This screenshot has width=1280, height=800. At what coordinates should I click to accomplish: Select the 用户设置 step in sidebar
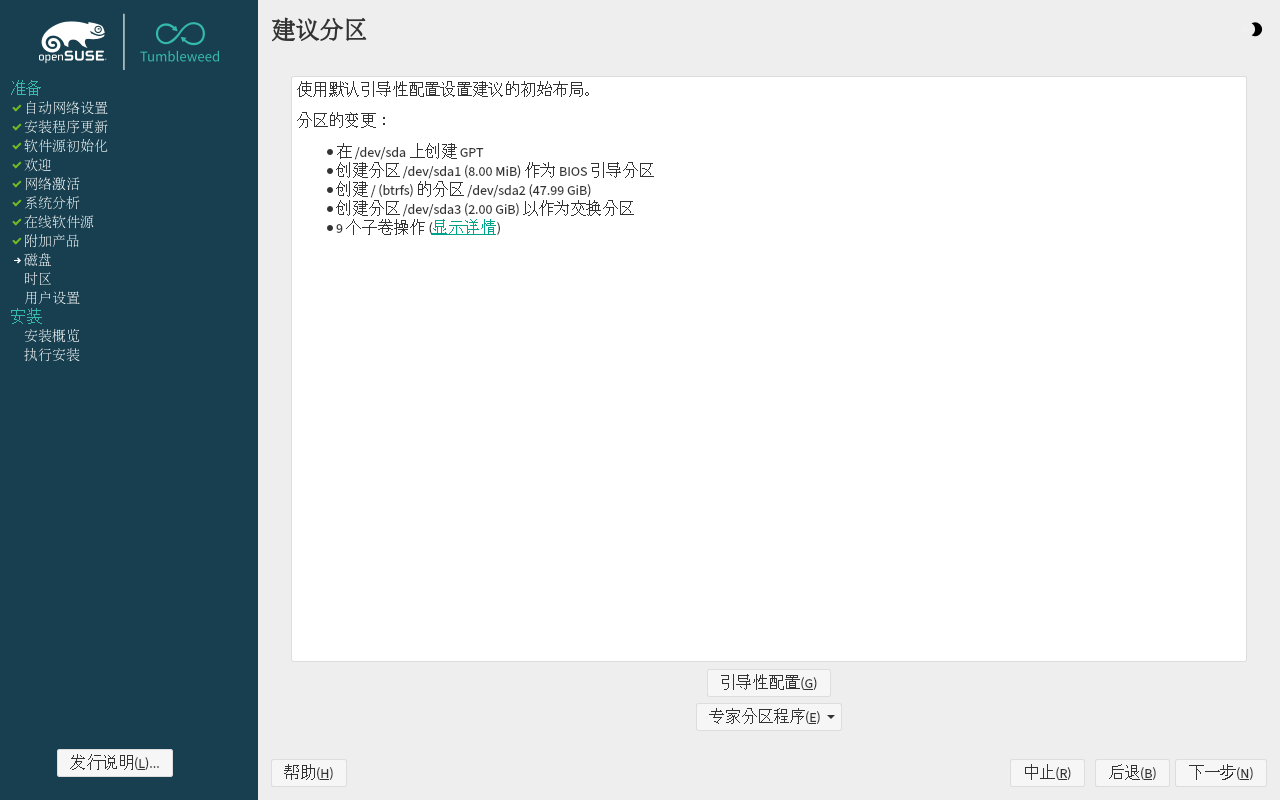pyautogui.click(x=51, y=297)
